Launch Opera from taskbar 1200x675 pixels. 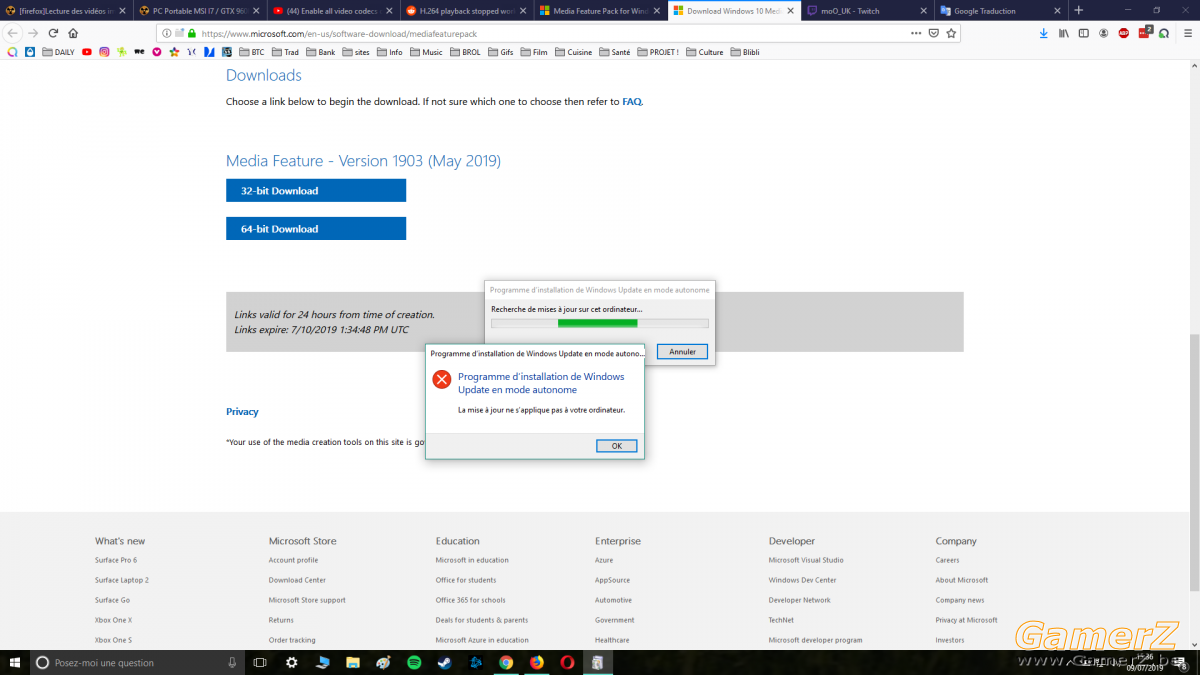pyautogui.click(x=567, y=662)
